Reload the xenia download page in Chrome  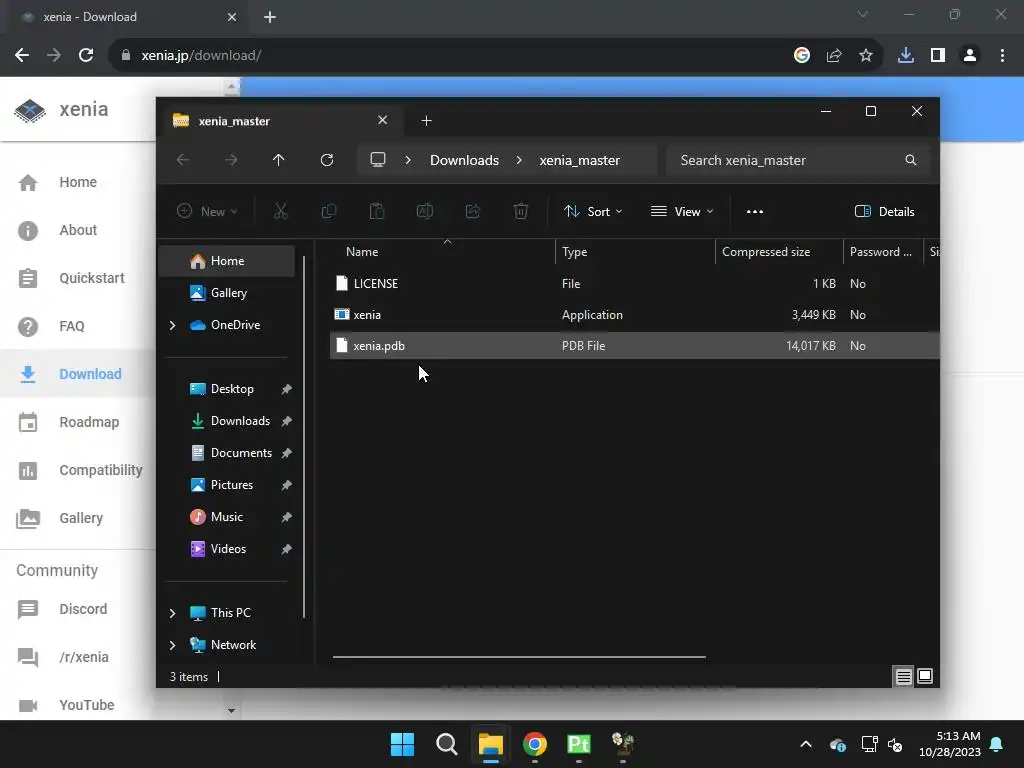(86, 56)
